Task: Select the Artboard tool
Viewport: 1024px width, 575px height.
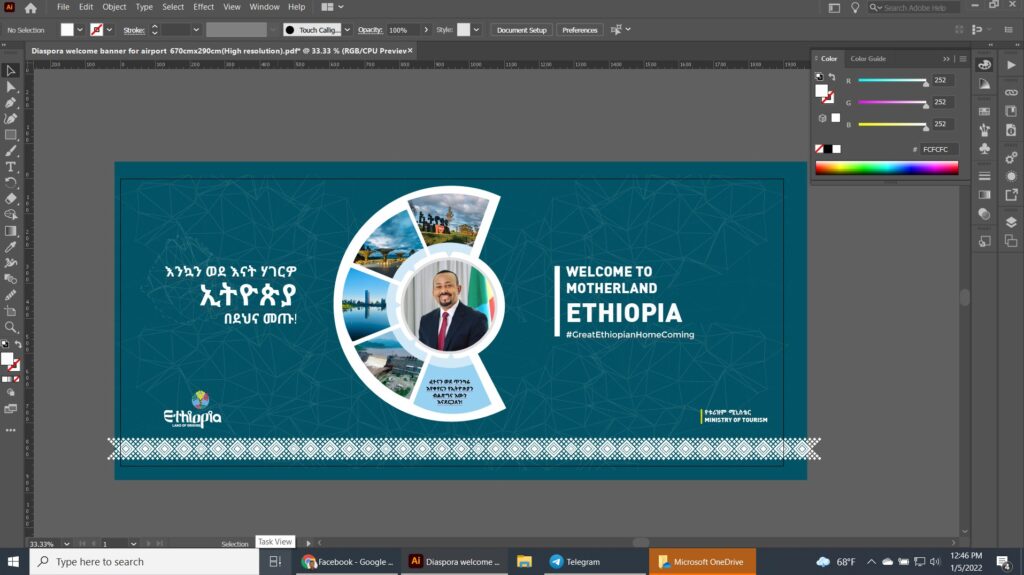Action: 10,311
